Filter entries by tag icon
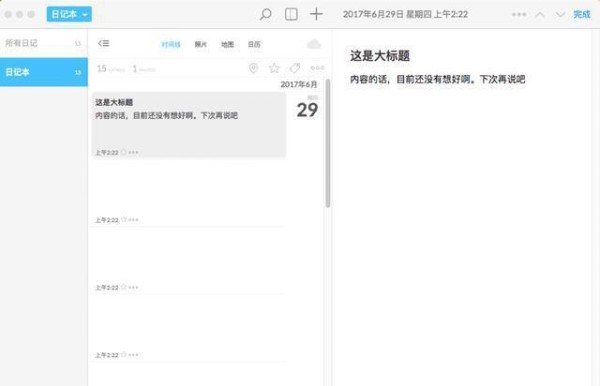The height and width of the screenshot is (386, 600). (x=295, y=68)
